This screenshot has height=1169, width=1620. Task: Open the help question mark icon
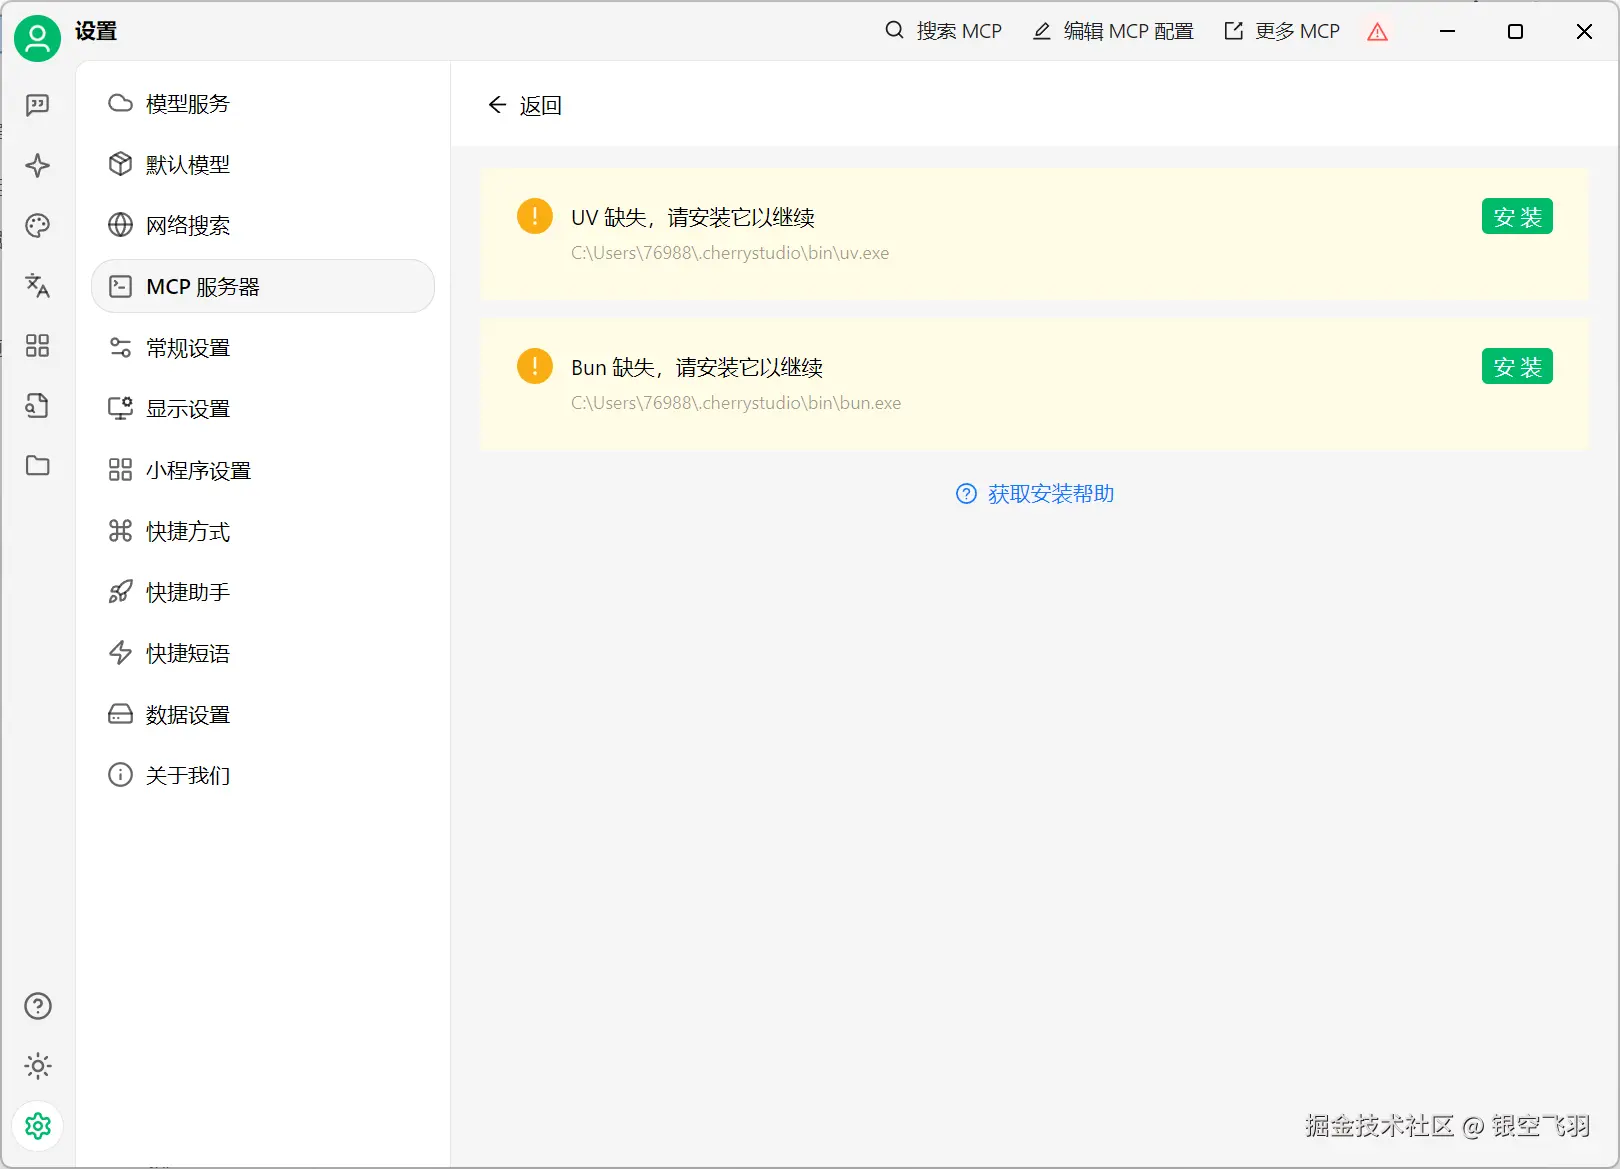tap(37, 1006)
